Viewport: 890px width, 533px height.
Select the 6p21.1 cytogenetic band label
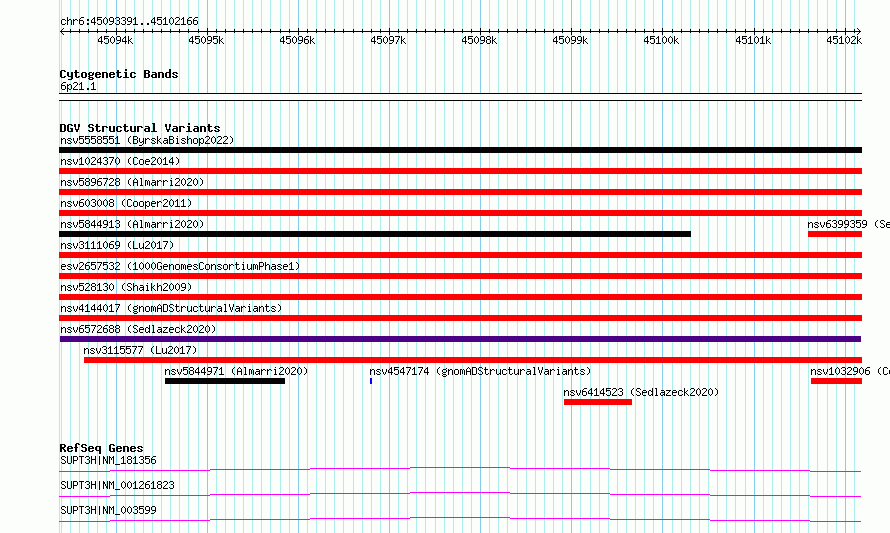click(x=78, y=86)
